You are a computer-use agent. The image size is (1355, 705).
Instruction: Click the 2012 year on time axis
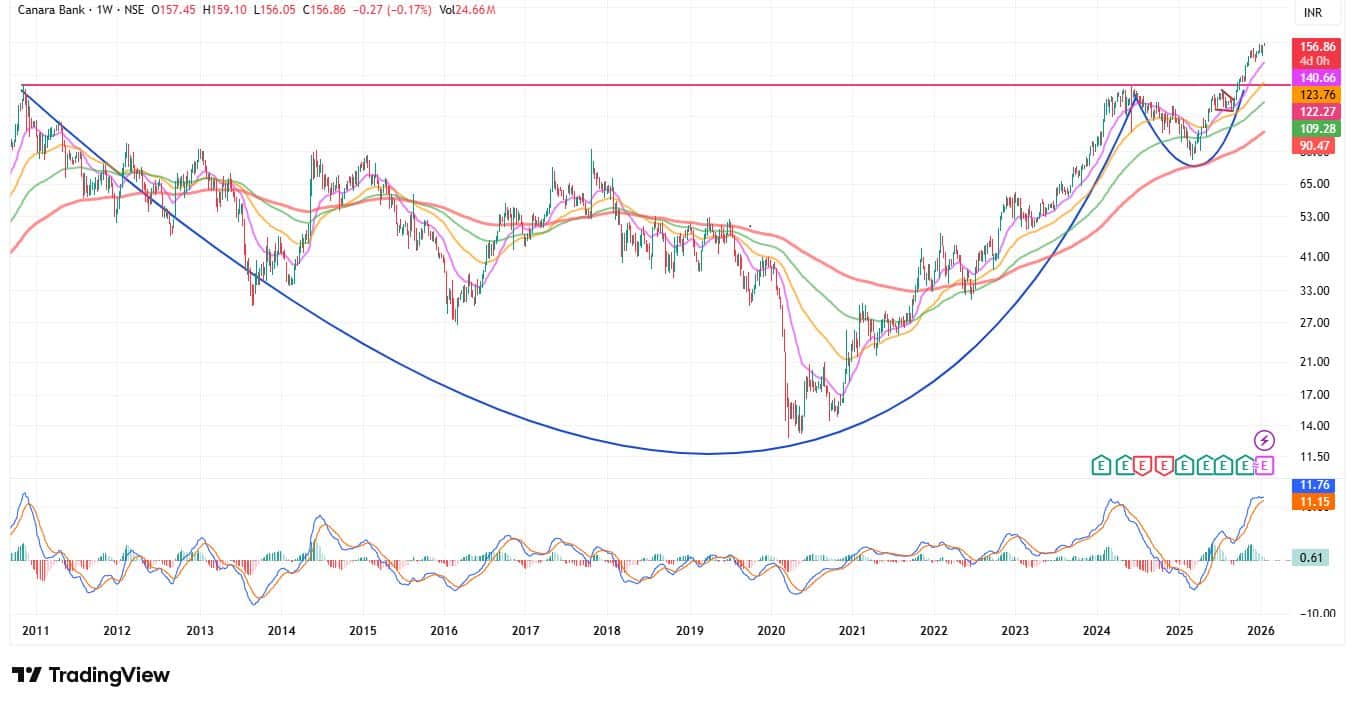click(117, 631)
